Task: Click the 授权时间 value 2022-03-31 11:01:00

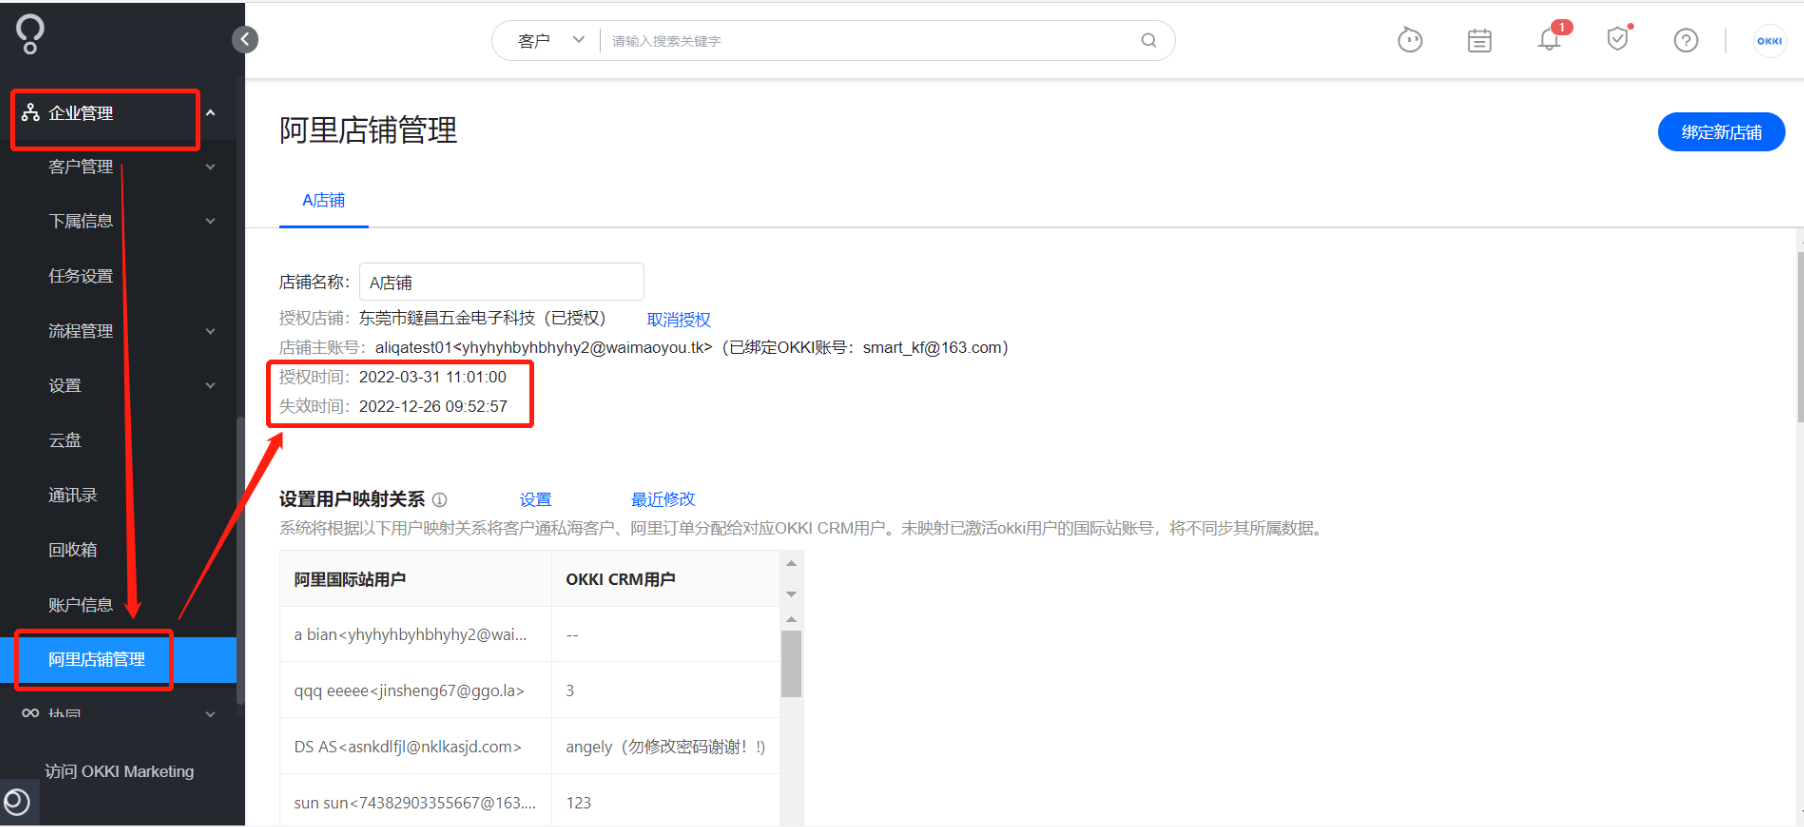Action: [433, 377]
